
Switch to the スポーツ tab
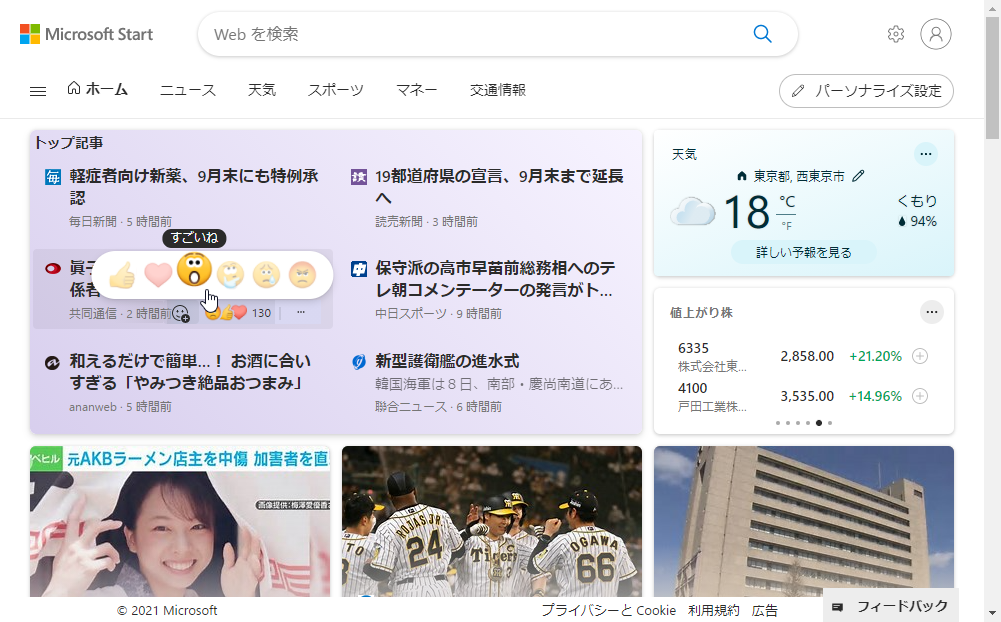(x=335, y=90)
